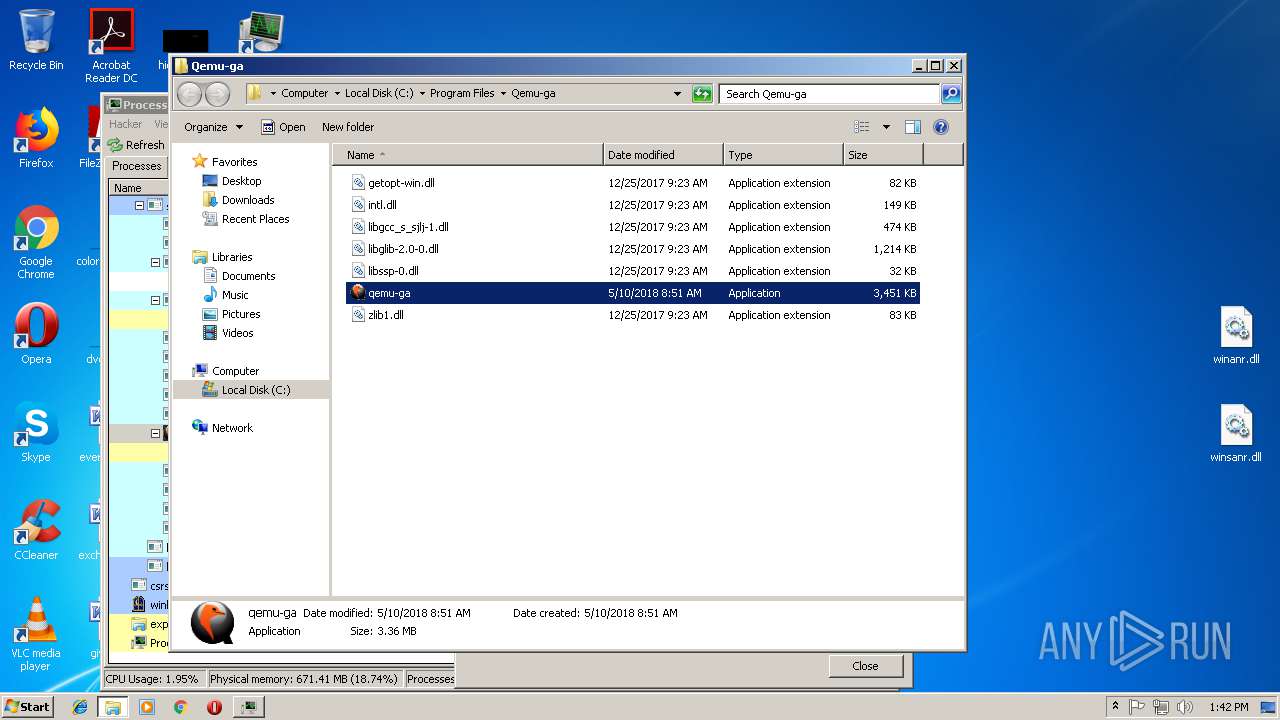This screenshot has width=1280, height=720.
Task: Select intl.dll file
Action: point(632,205)
